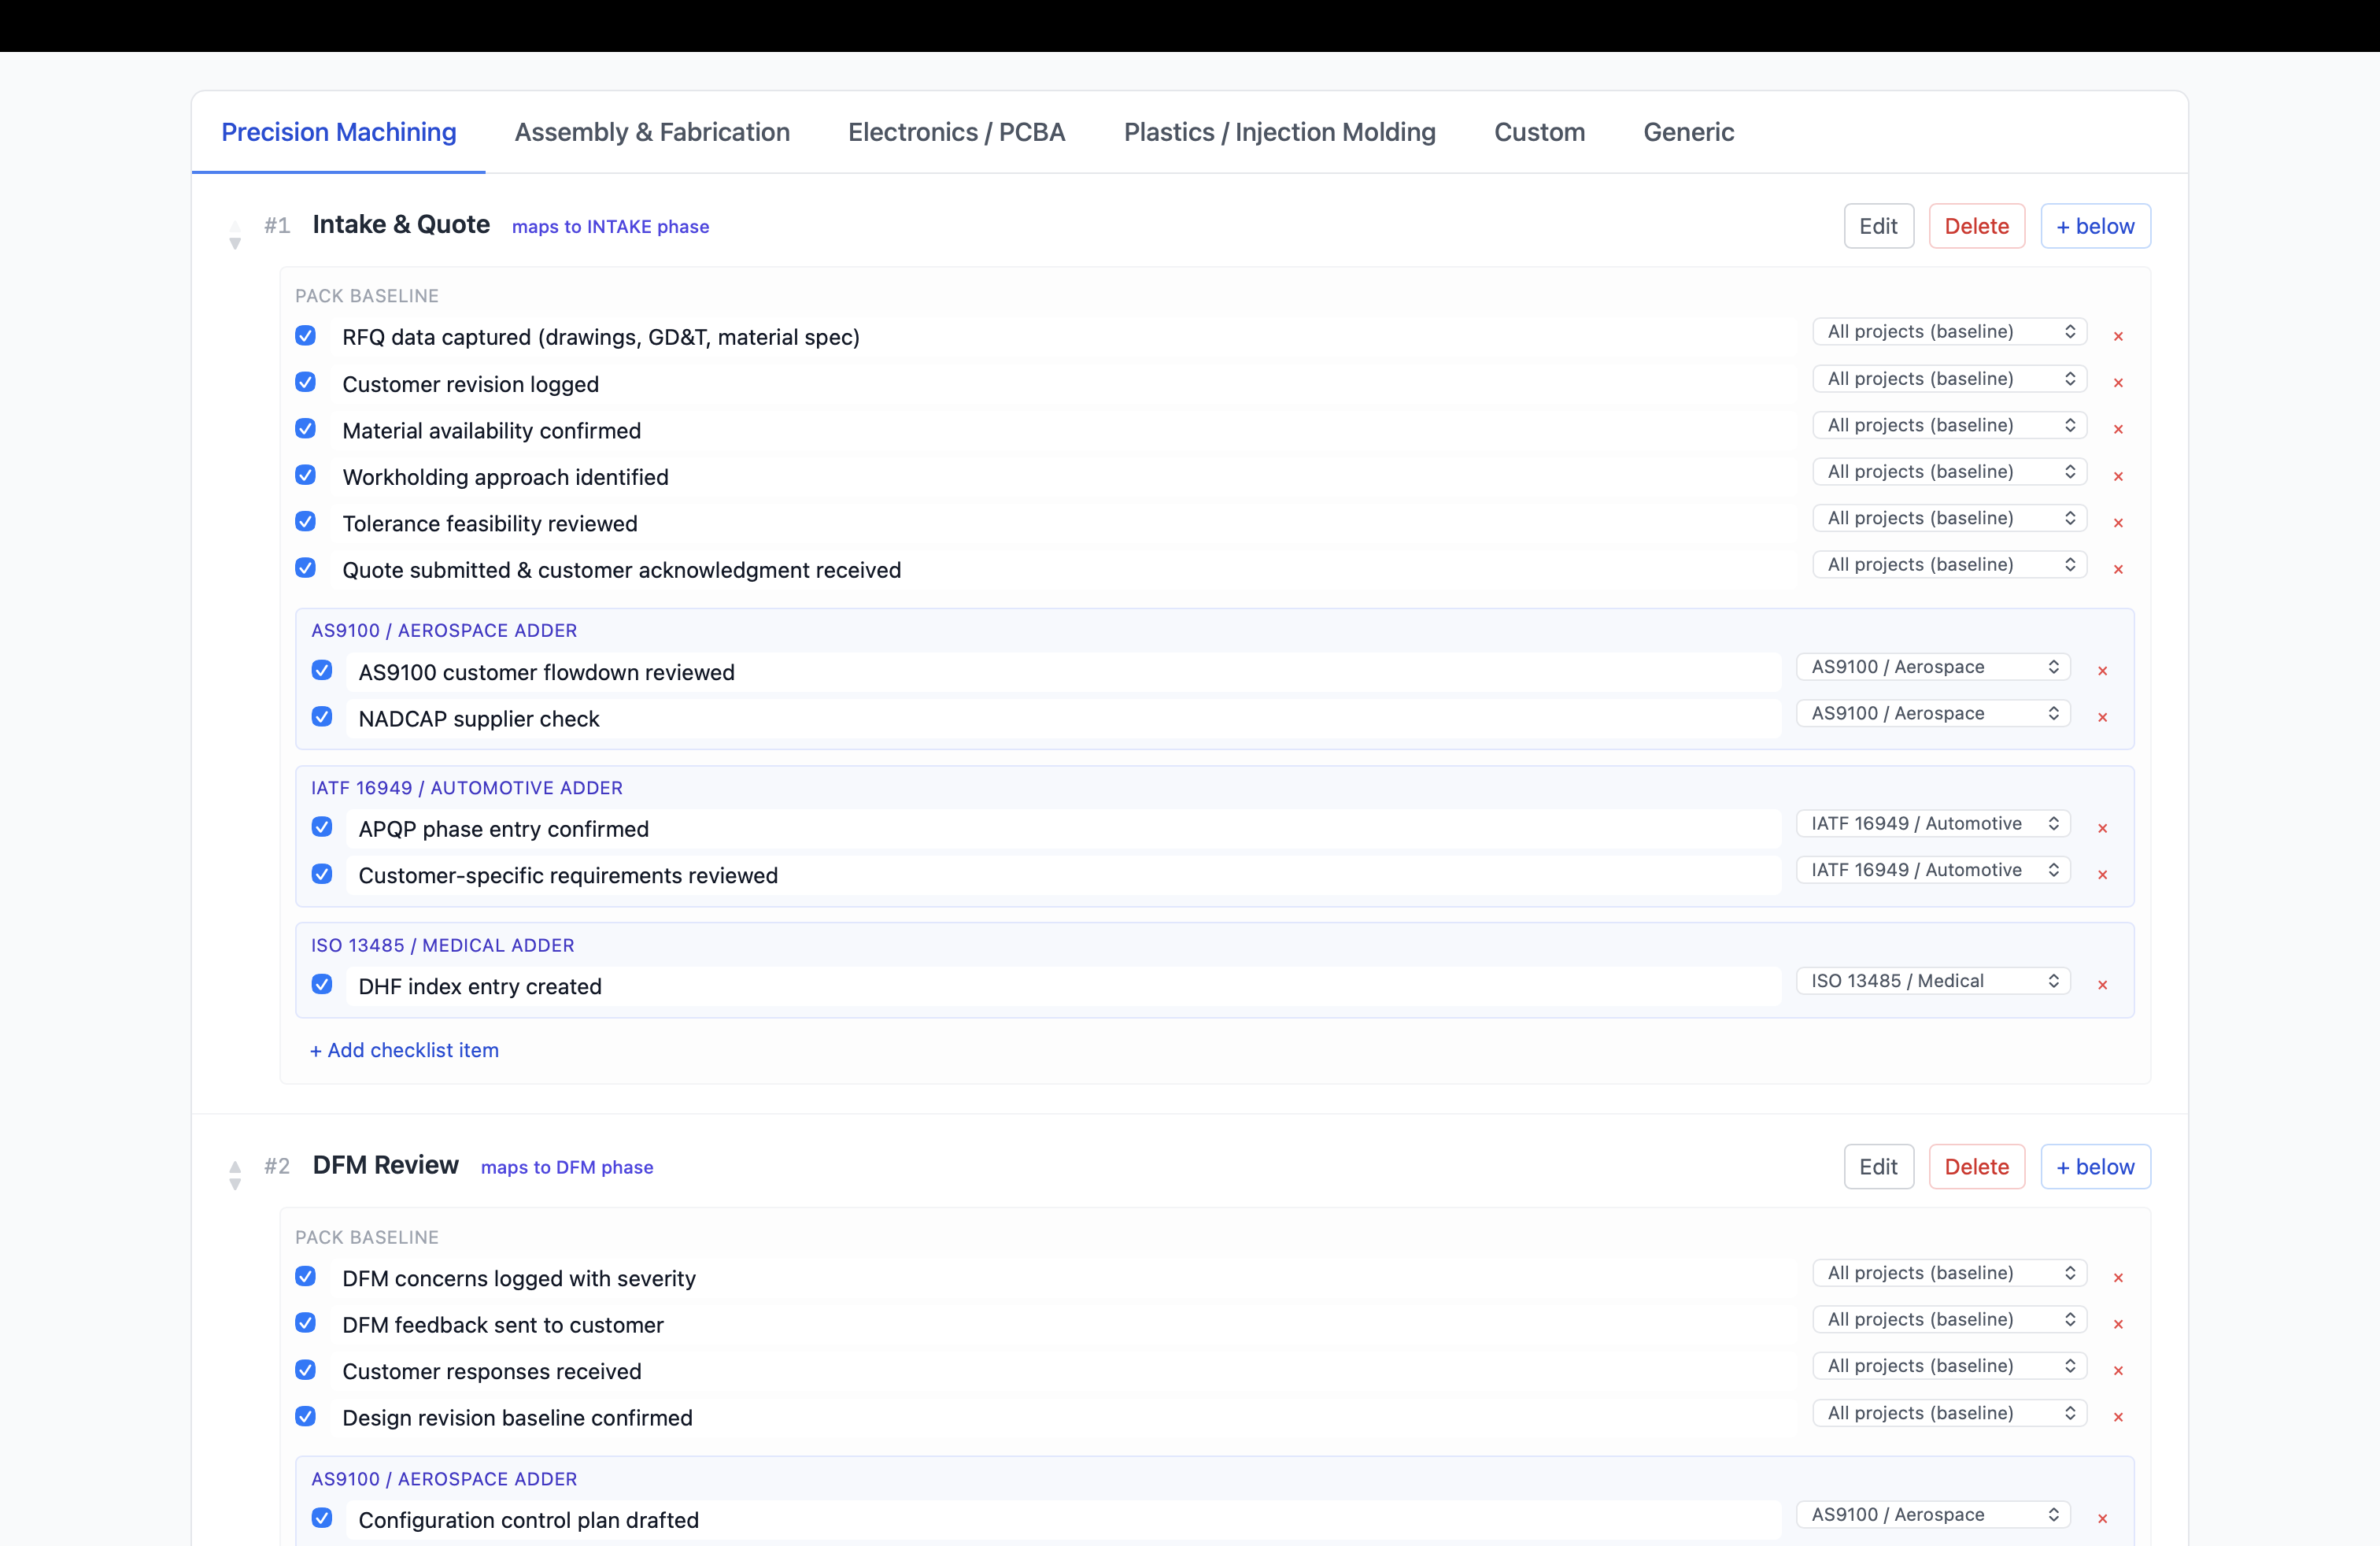
Task: Open the Custom tab
Action: pyautogui.click(x=1540, y=132)
